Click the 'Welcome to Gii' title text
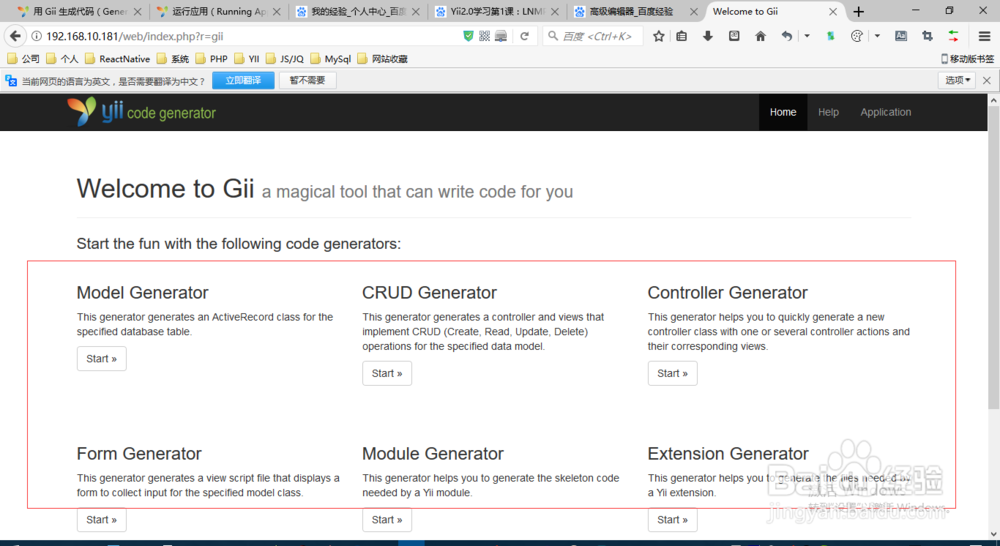1000x546 pixels. point(165,189)
